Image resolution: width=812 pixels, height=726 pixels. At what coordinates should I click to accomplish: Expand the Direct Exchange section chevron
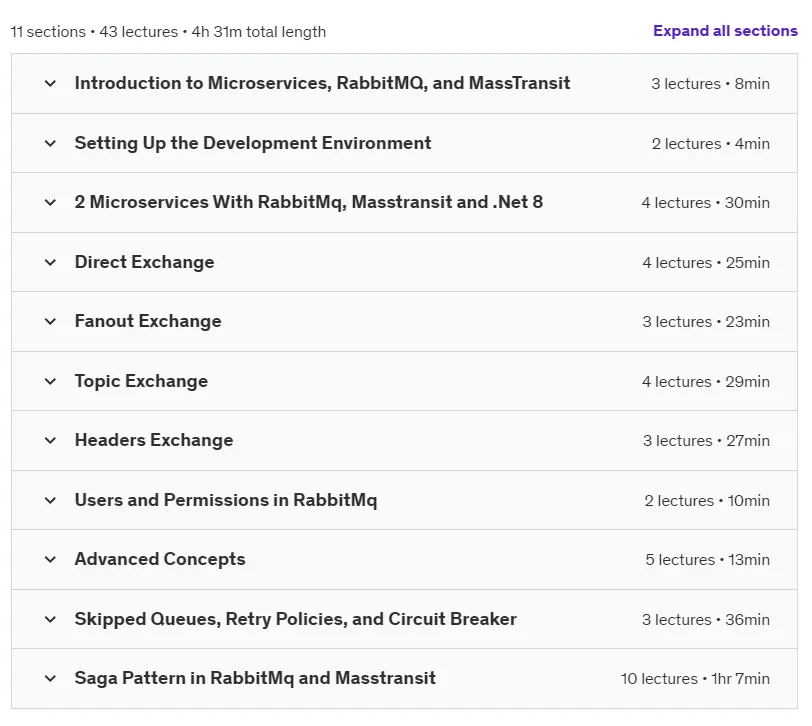tap(50, 263)
